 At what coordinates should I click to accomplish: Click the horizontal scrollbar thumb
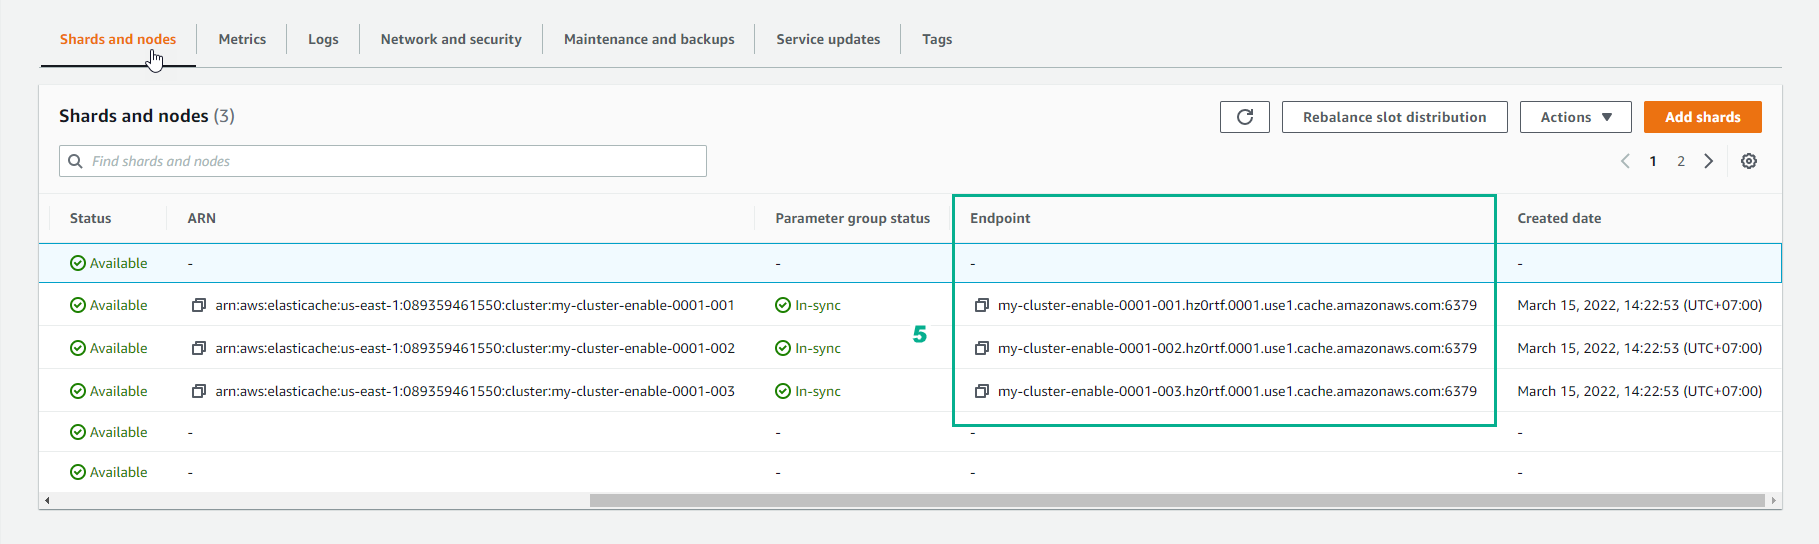(x=1177, y=500)
